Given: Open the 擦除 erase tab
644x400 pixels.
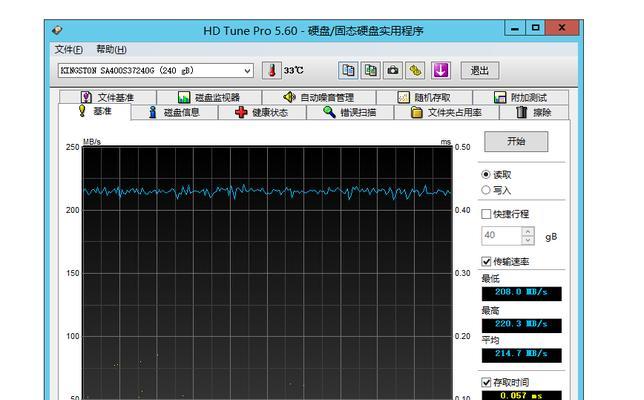Looking at the screenshot, I should click(534, 112).
